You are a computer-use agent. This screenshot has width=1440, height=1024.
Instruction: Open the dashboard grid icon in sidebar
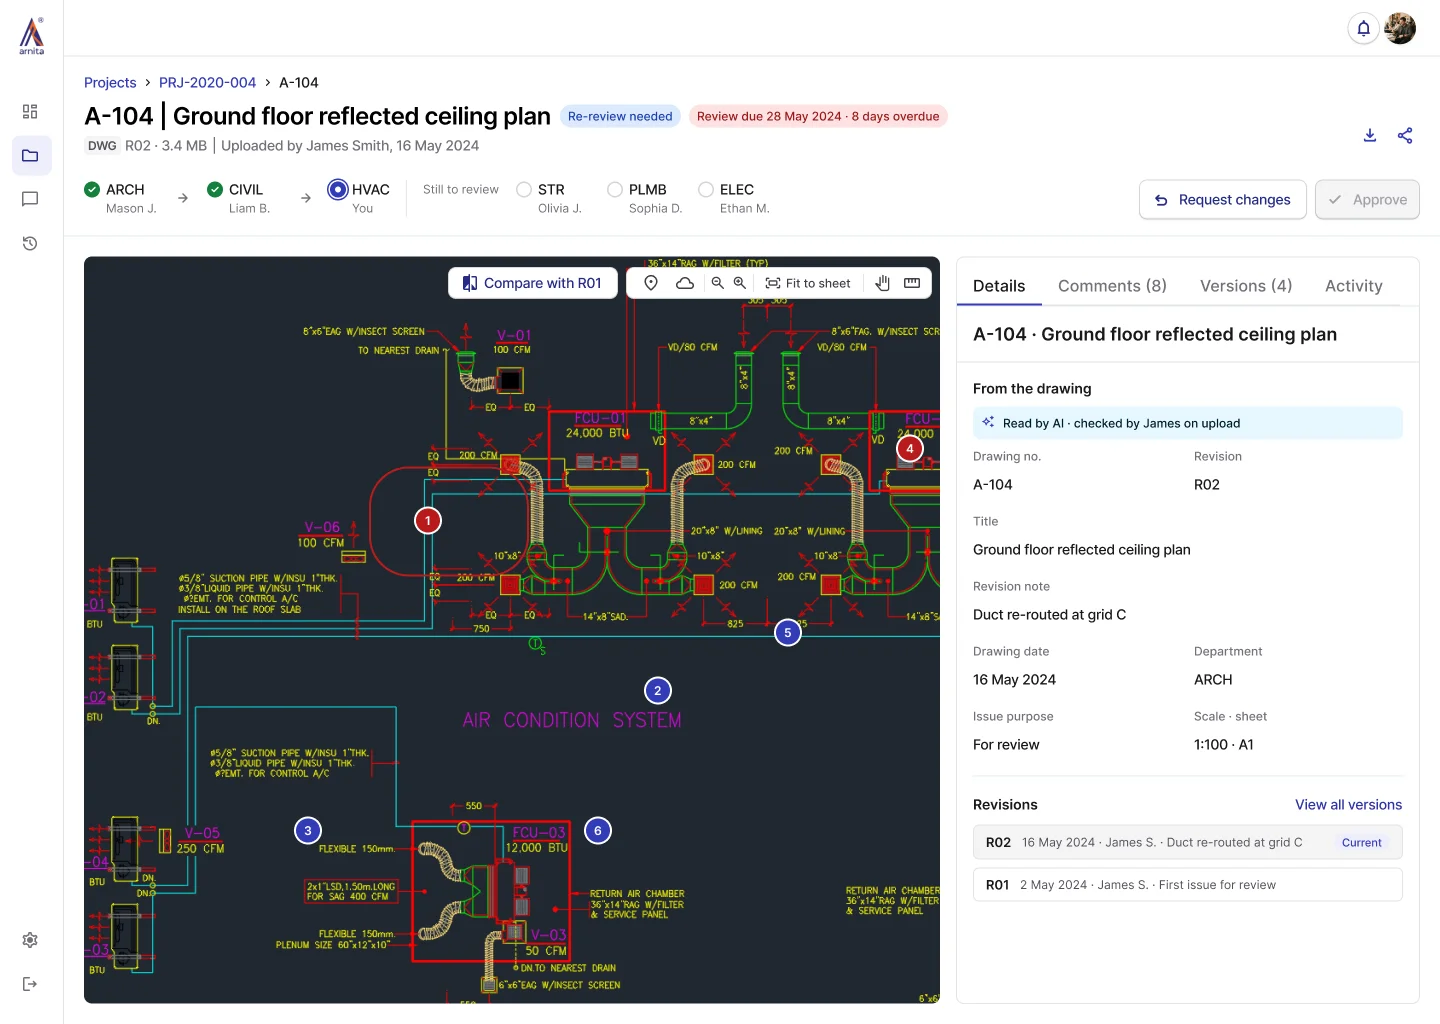[30, 111]
